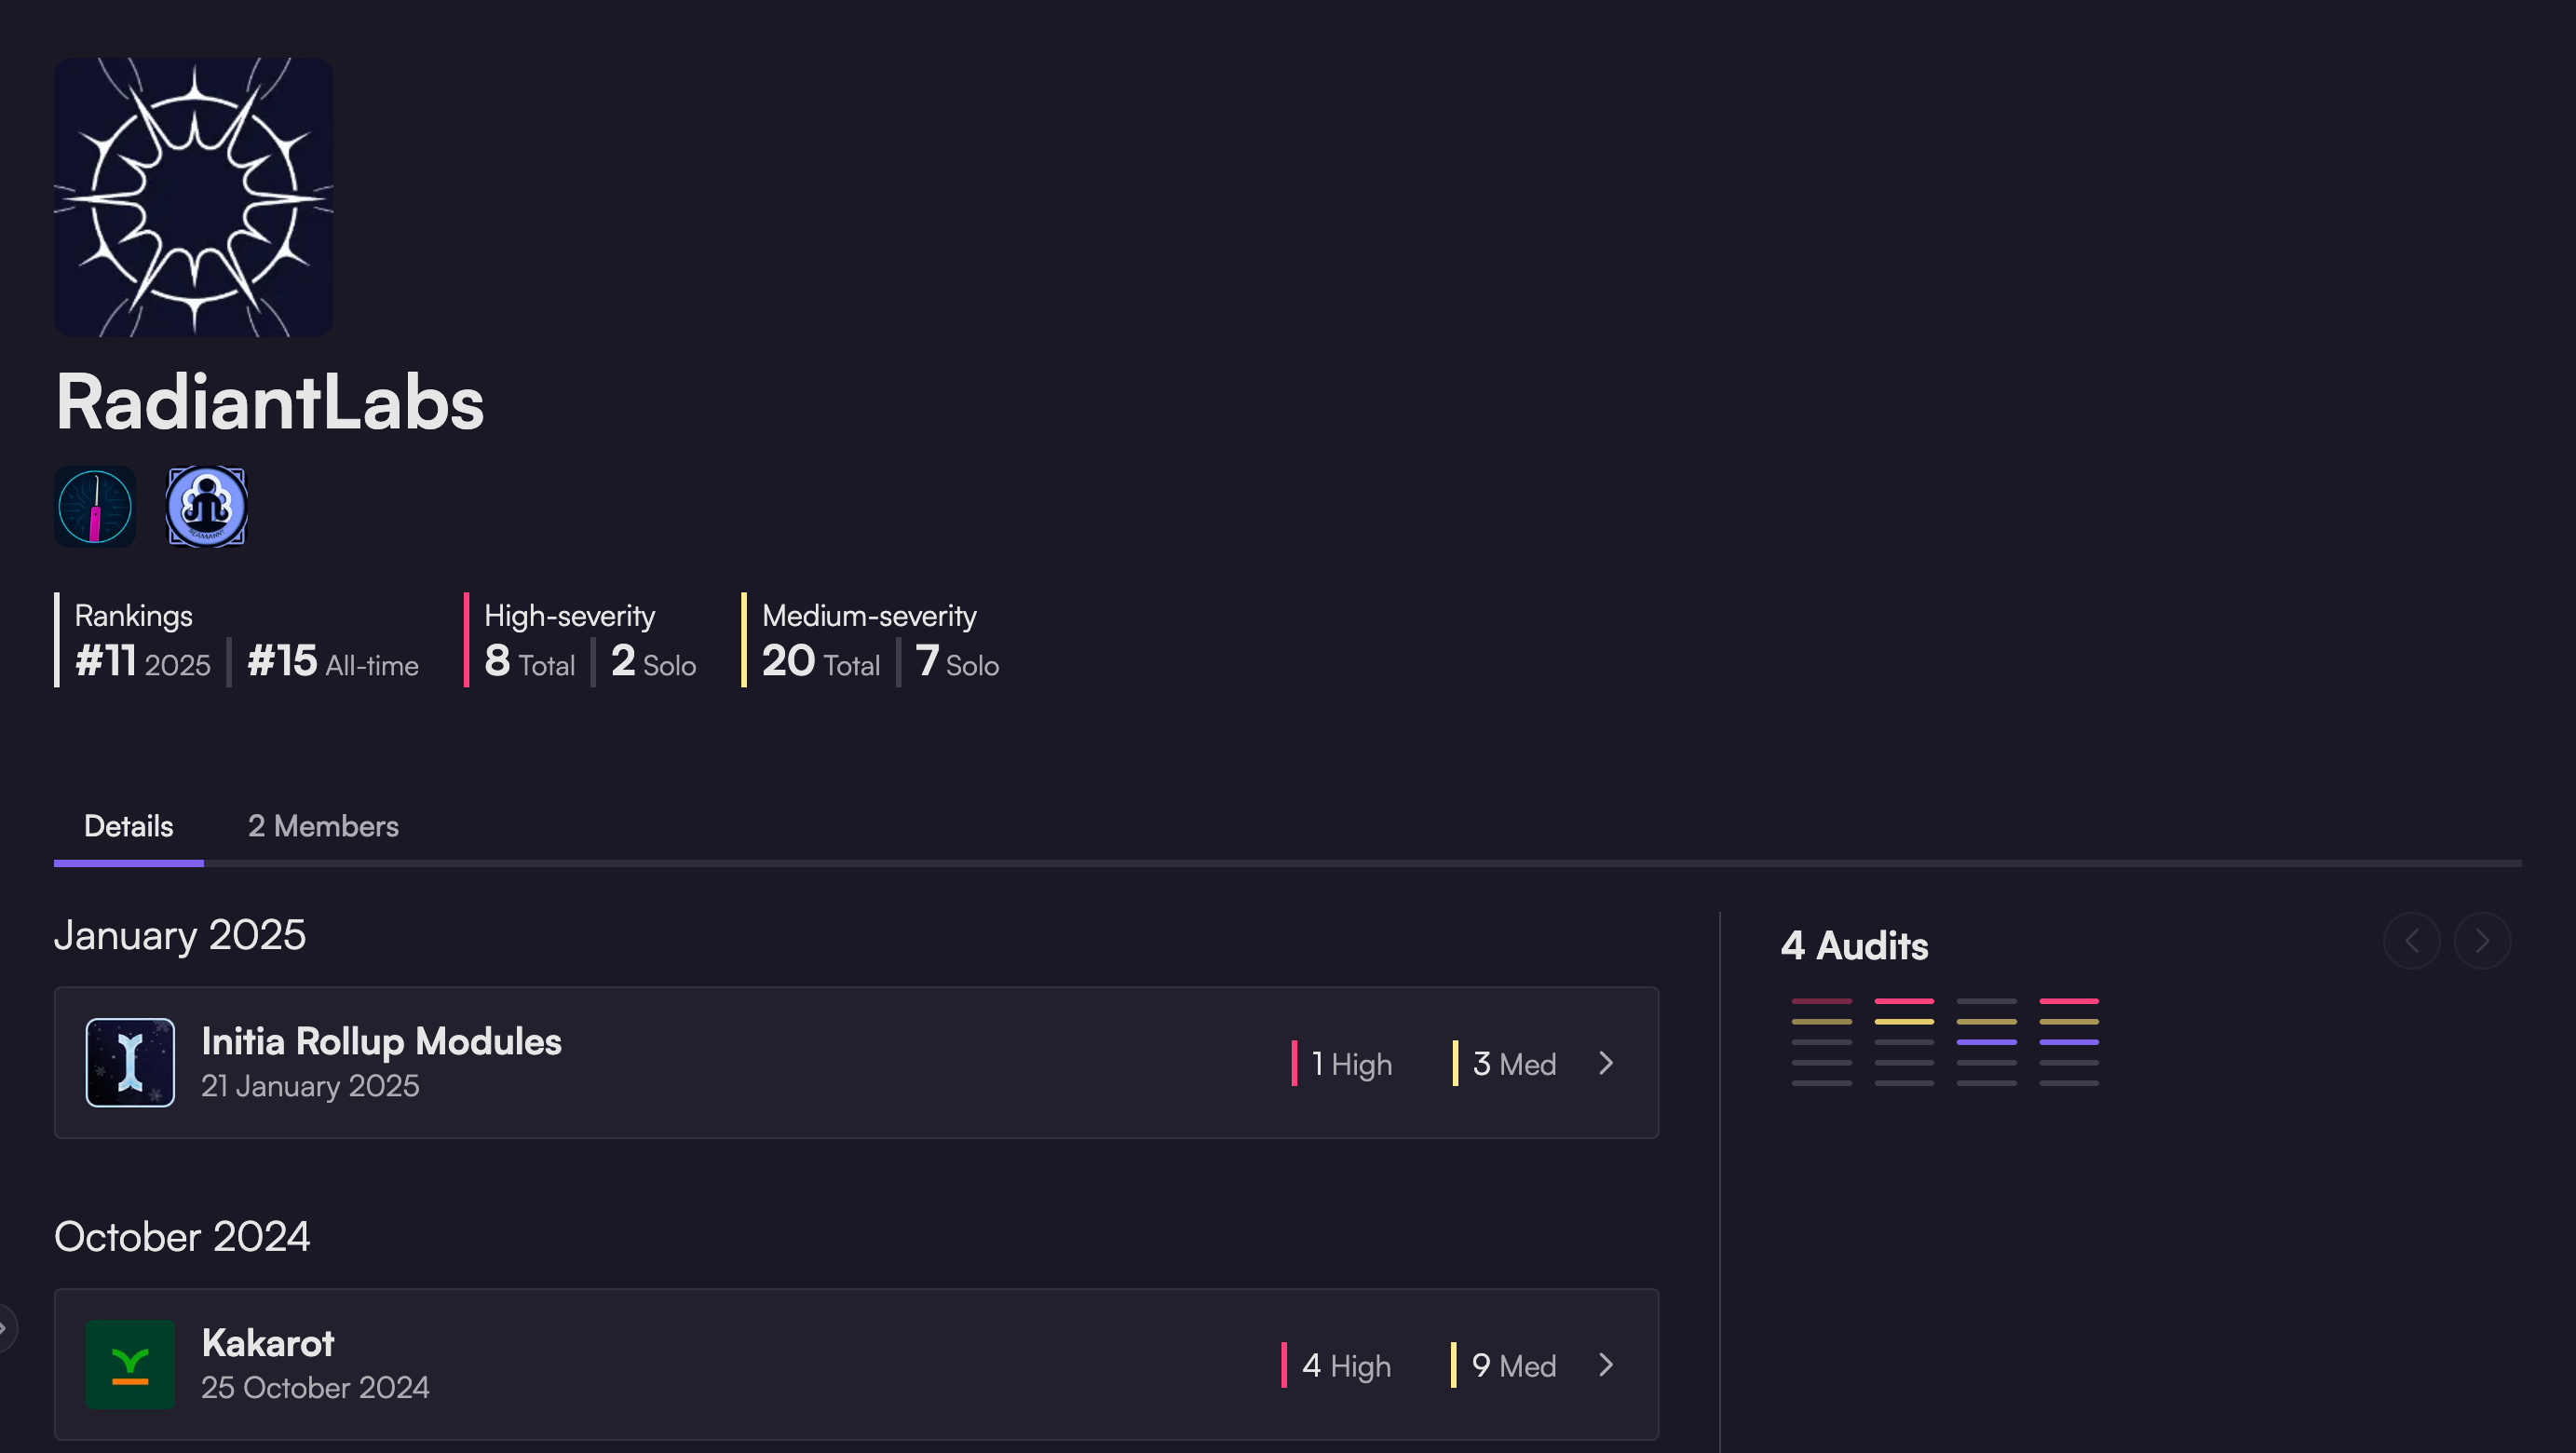Viewport: 2576px width, 1453px height.
Task: Open the Kakarot audit title
Action: coord(267,1343)
